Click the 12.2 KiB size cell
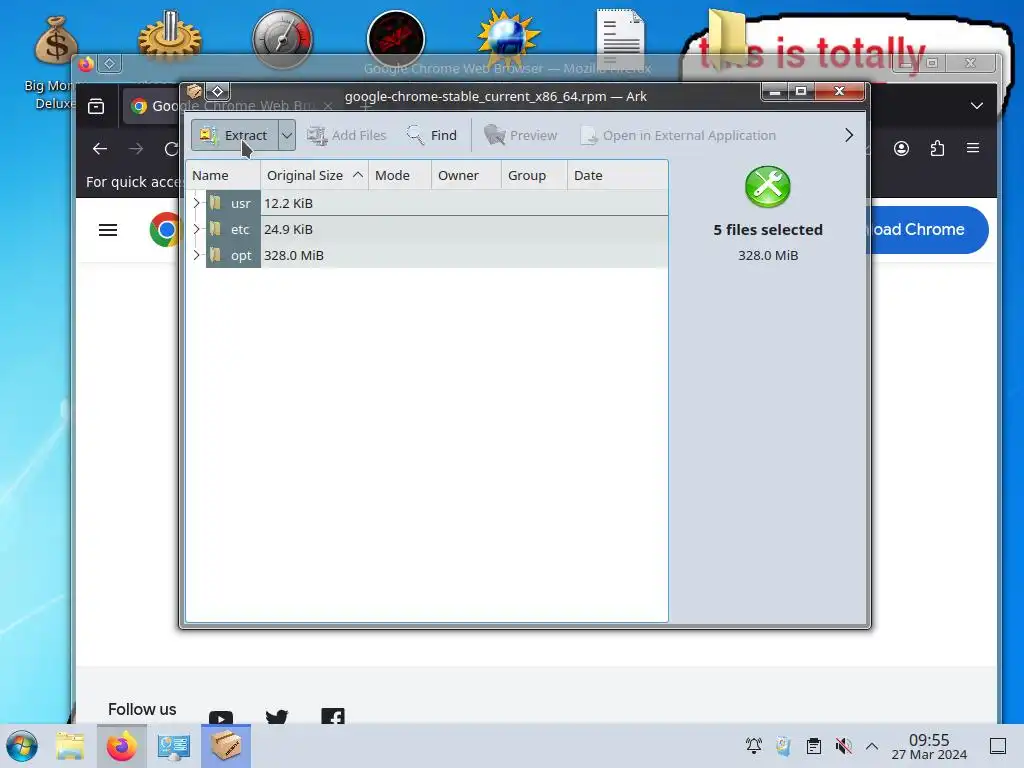The width and height of the screenshot is (1024, 768). [288, 203]
